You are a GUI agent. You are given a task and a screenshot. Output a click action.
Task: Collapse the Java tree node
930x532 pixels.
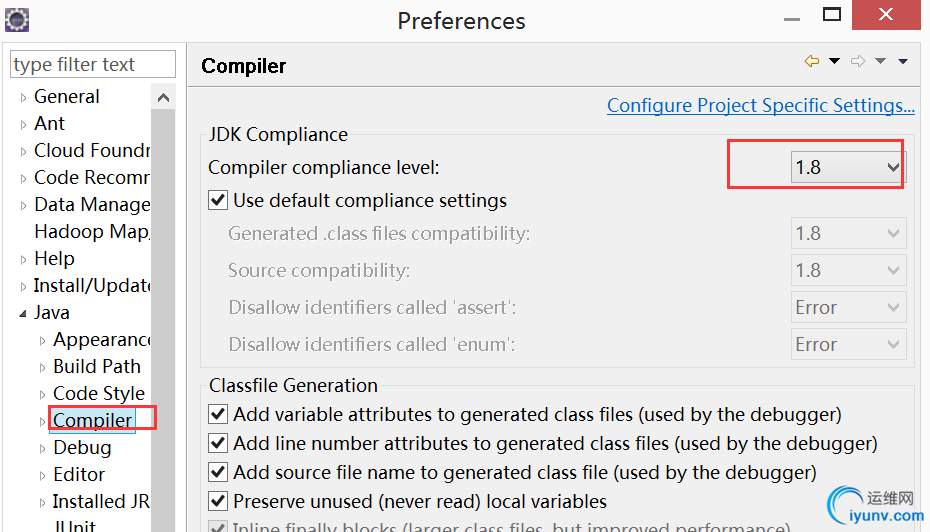click(24, 313)
